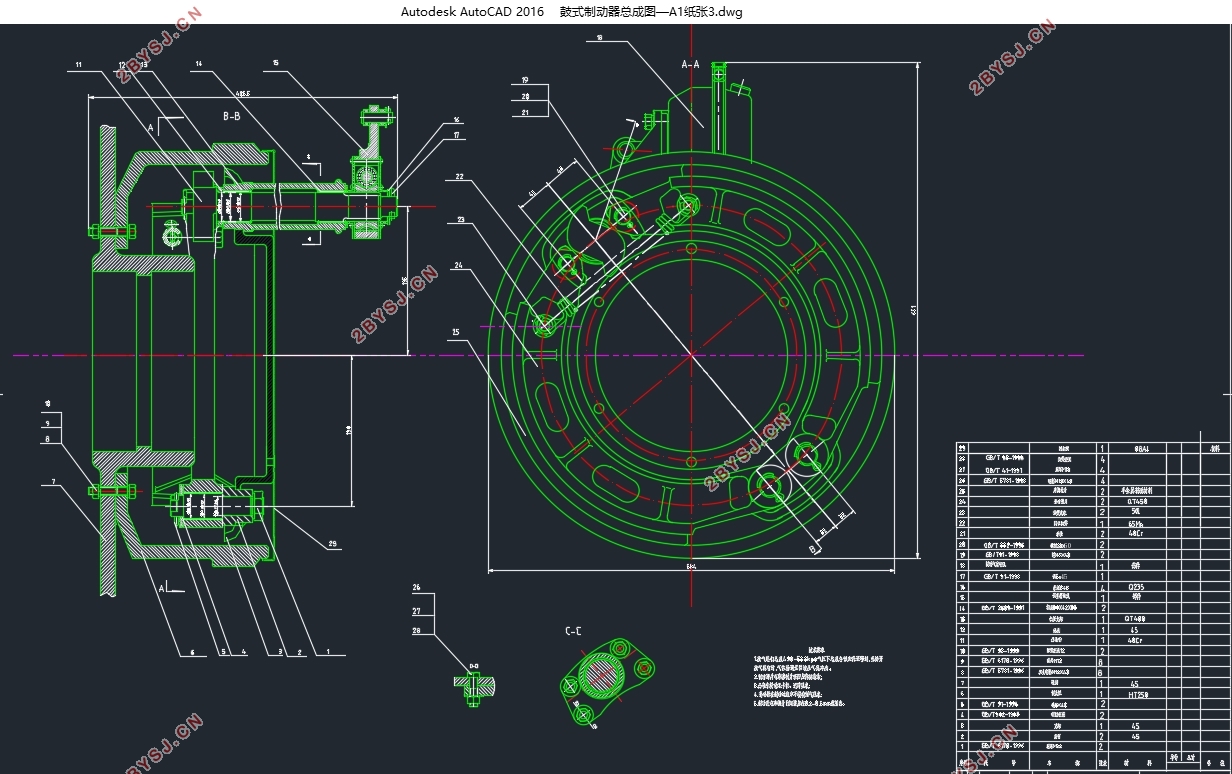Click part callout number 24
This screenshot has height=774, width=1232.
[458, 266]
